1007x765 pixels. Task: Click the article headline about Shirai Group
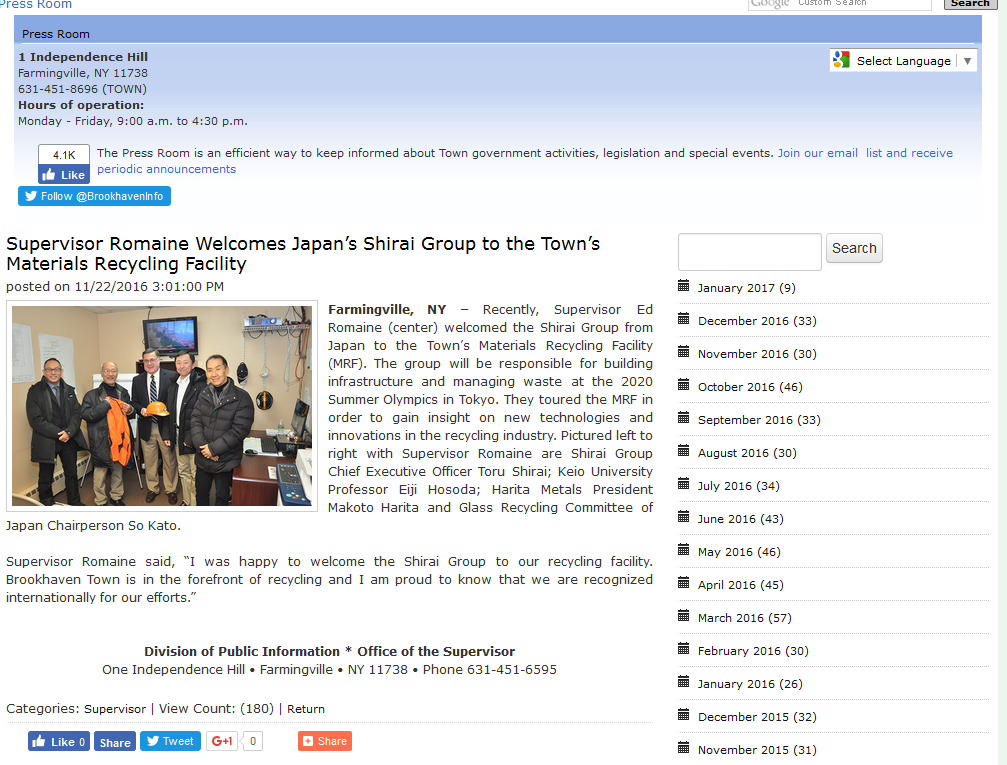tap(302, 254)
